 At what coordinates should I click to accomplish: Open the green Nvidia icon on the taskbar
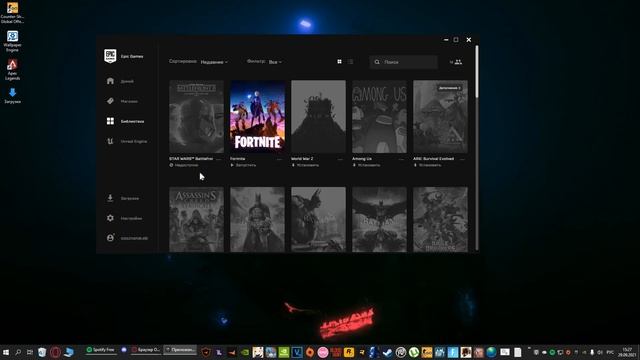pos(284,352)
